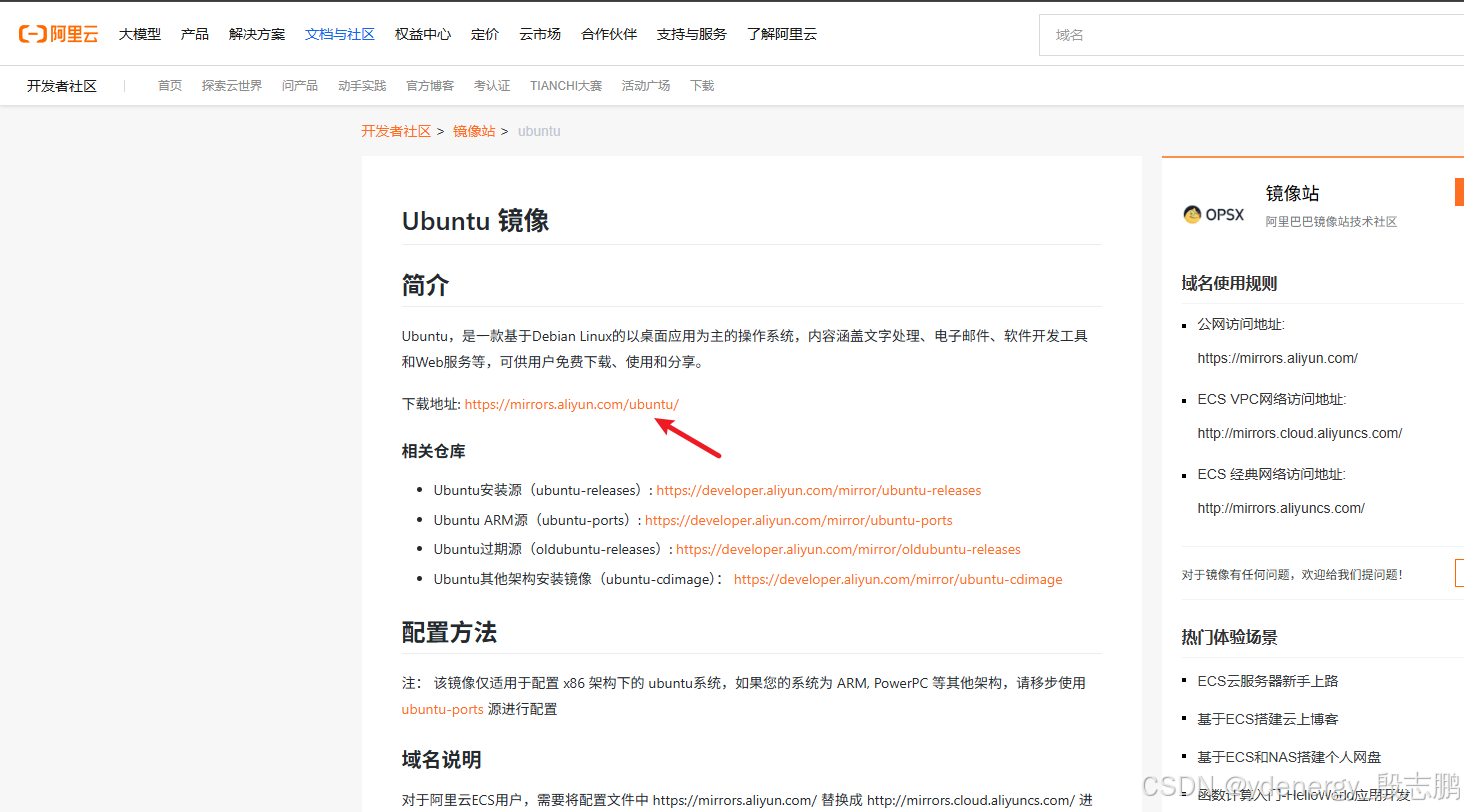This screenshot has height=812, width=1464.
Task: Open the 文档与社区 menu
Action: pyautogui.click(x=340, y=34)
